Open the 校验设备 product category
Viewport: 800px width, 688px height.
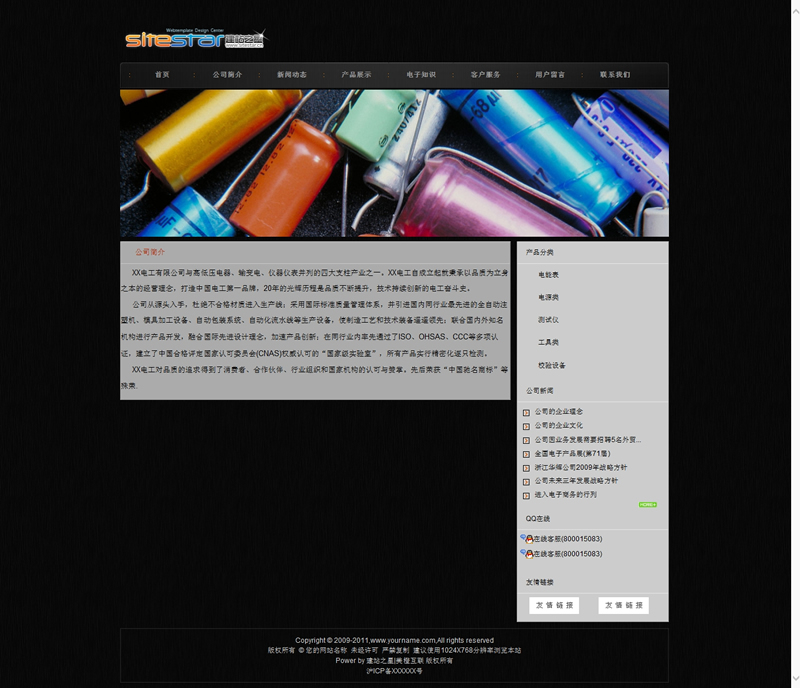[552, 366]
